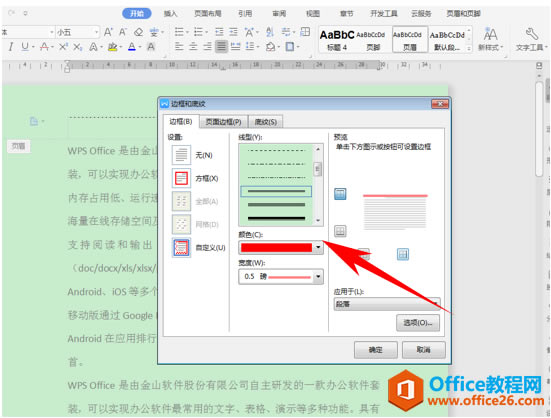Screen dimensions: 551x418
Task: Open the 0.5 磅 width dropdown
Action: coord(318,277)
